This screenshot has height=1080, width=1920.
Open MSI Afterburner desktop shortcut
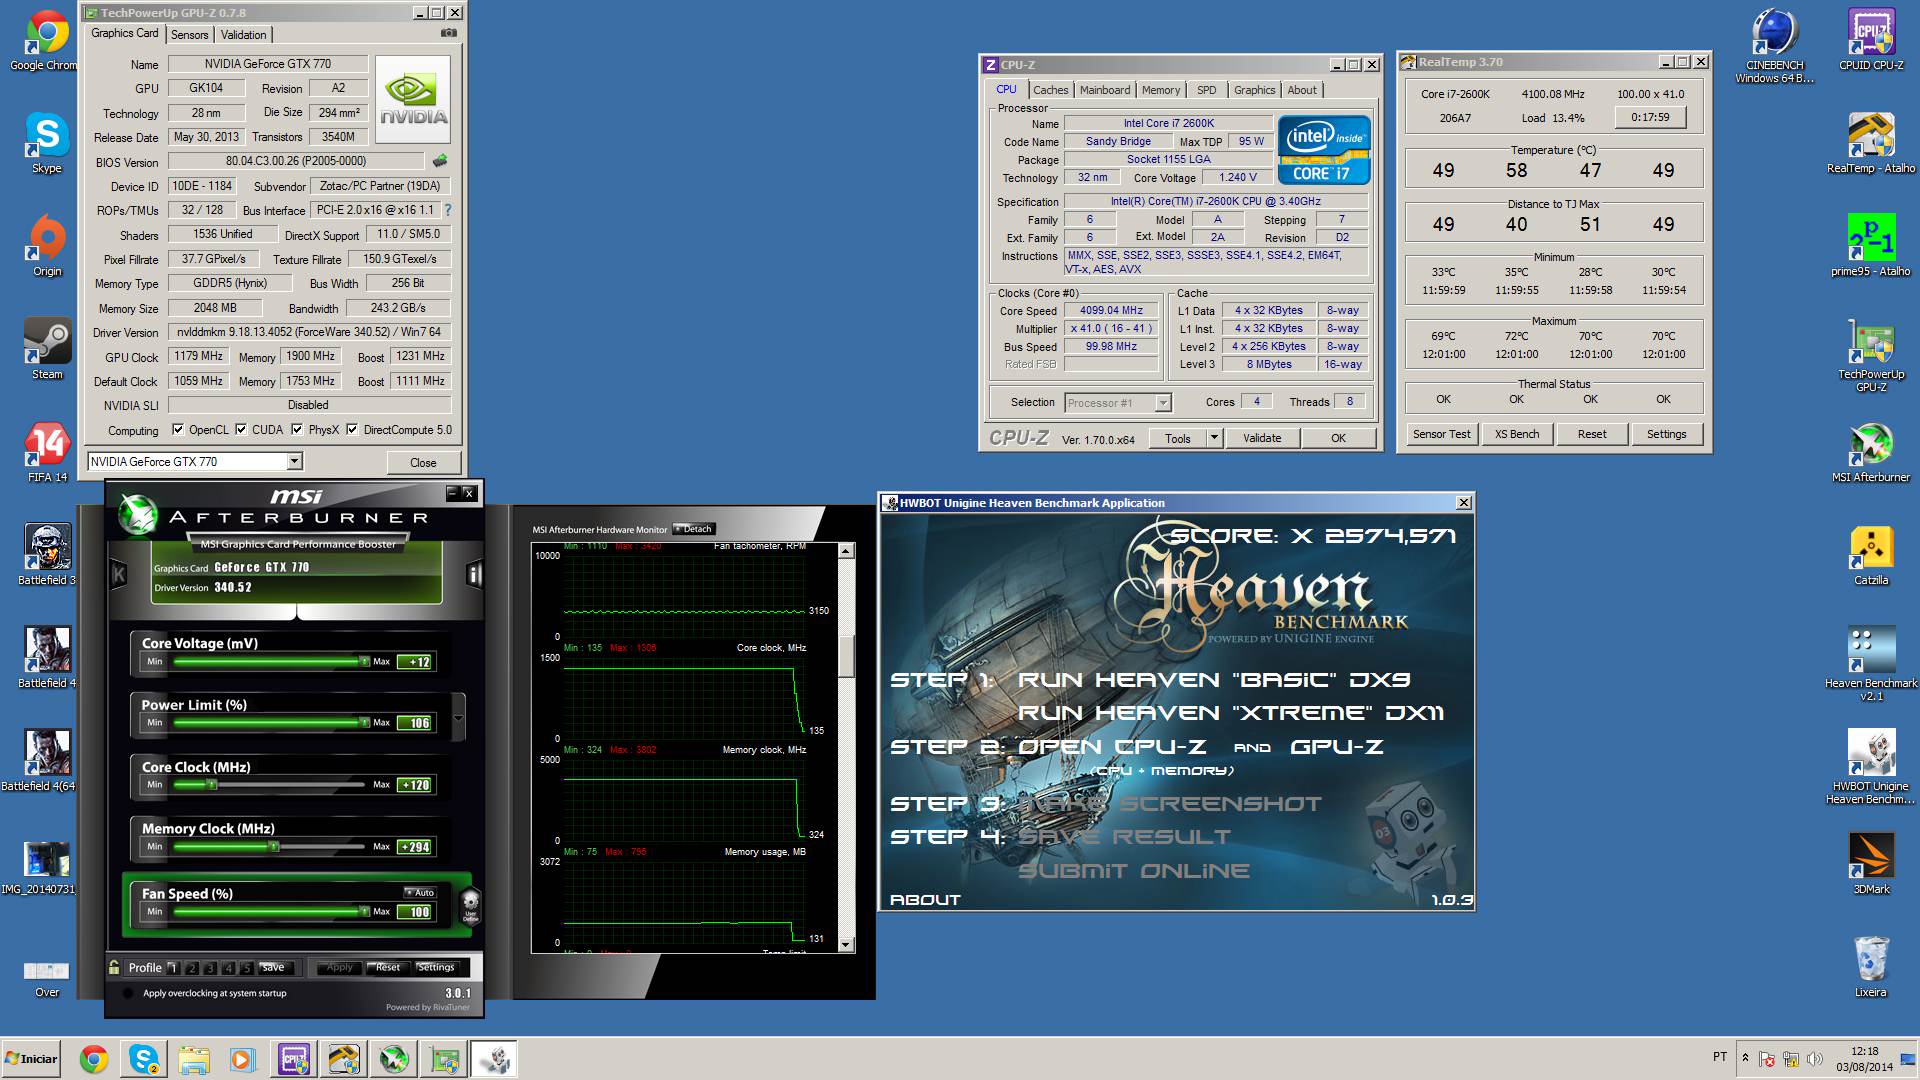(x=1871, y=453)
